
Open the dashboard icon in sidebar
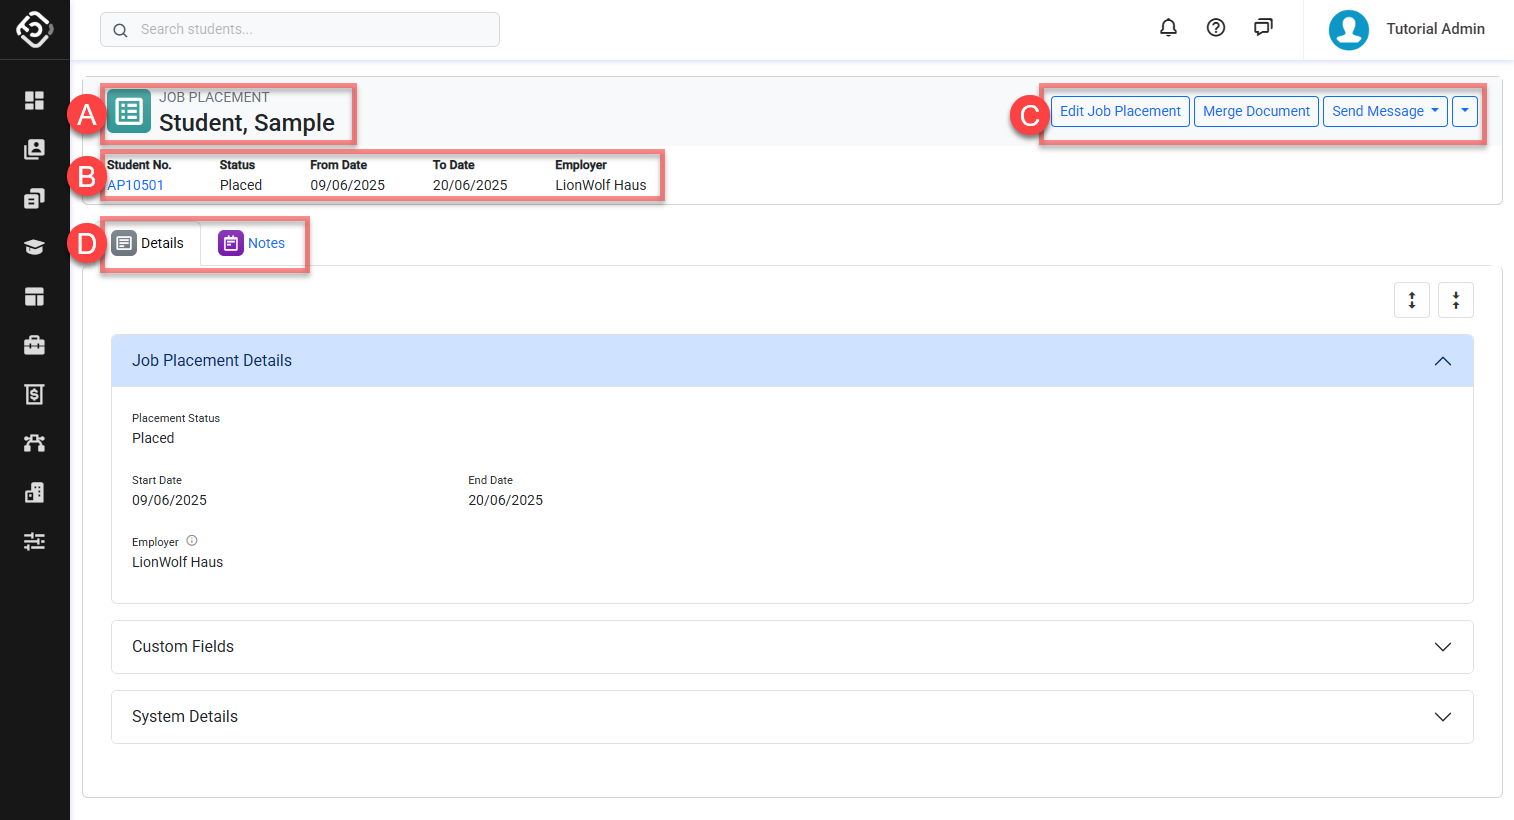point(34,100)
